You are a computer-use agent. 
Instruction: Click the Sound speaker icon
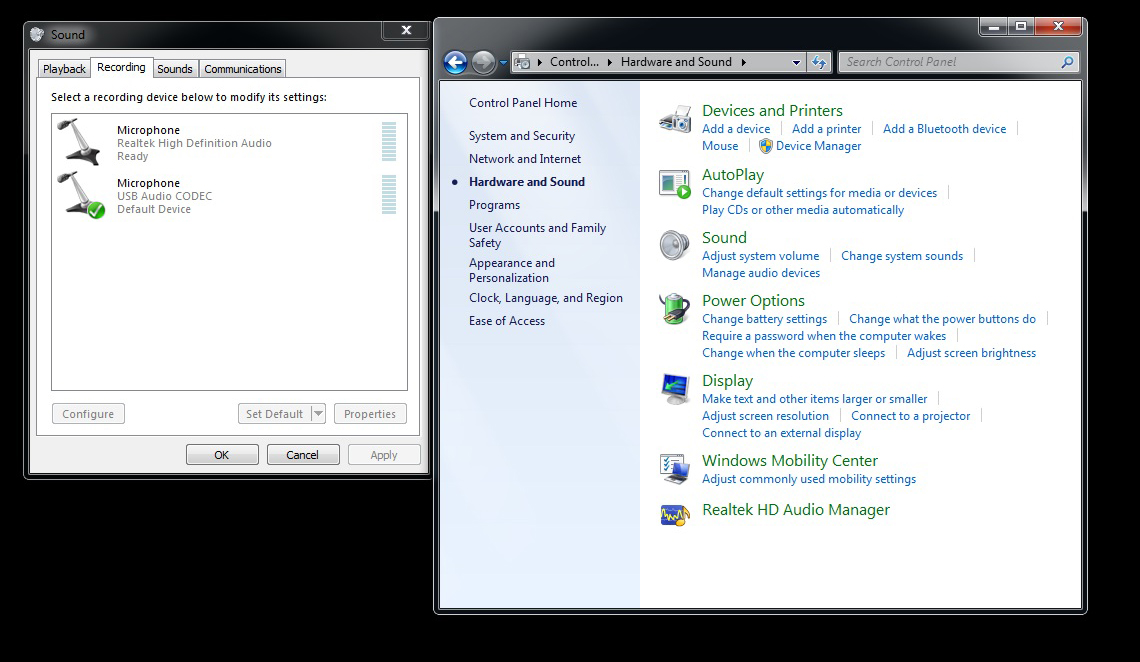pyautogui.click(x=675, y=245)
